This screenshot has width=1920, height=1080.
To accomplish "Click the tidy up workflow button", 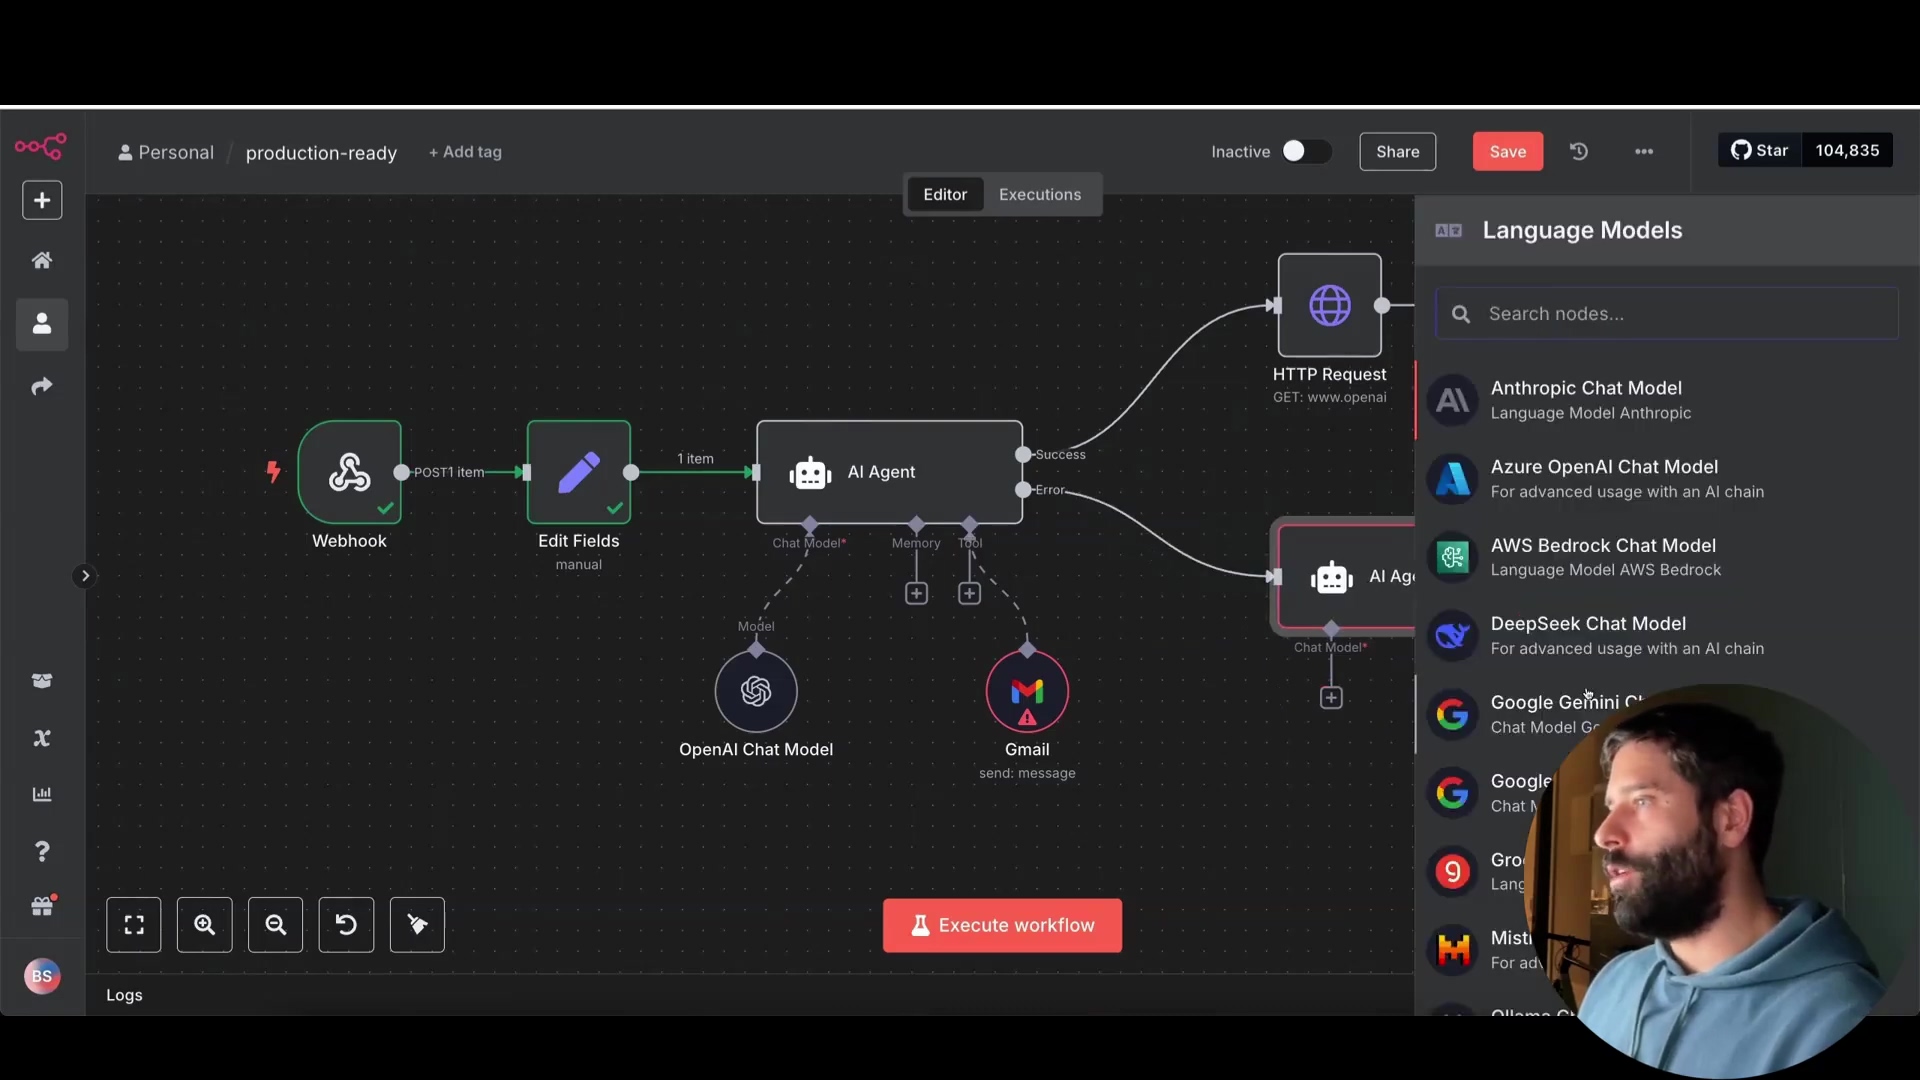I will [x=417, y=925].
